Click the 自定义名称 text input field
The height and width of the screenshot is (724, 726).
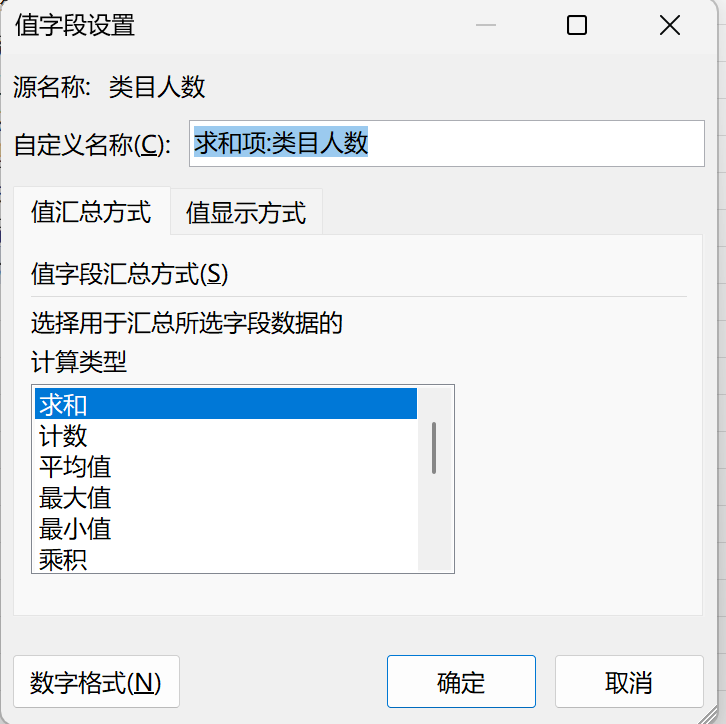point(447,144)
